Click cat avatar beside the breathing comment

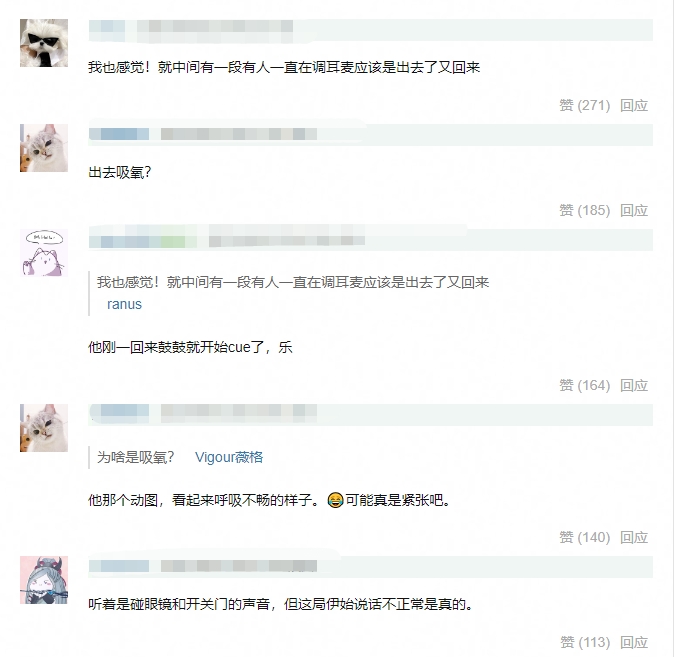(44, 428)
